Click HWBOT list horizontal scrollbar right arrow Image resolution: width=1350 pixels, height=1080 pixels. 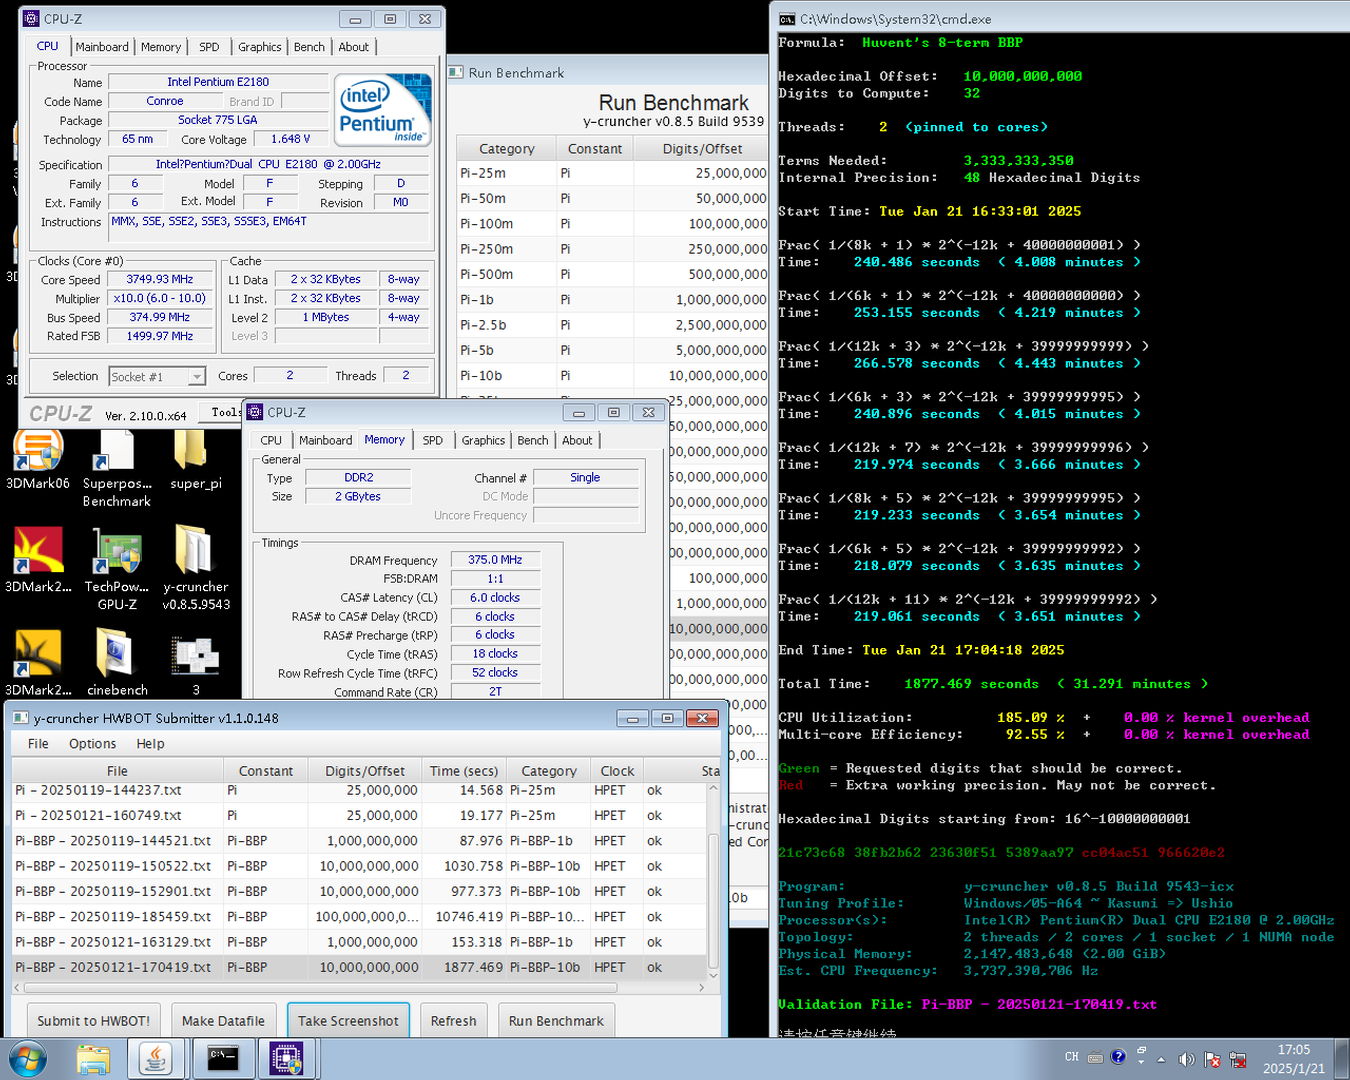[x=702, y=987]
